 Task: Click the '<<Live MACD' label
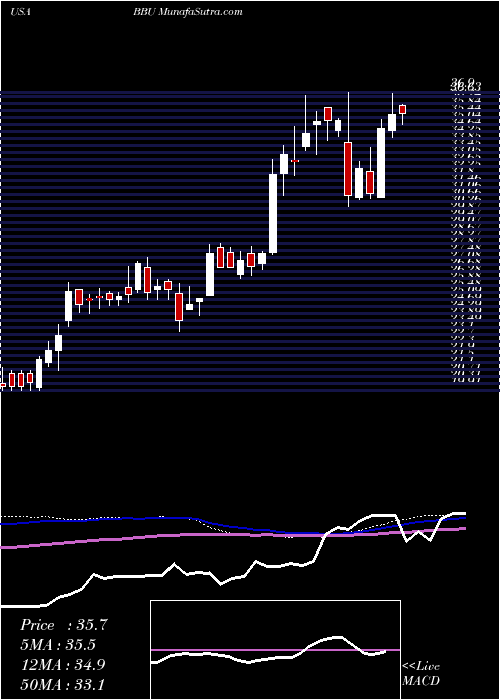pyautogui.click(x=421, y=674)
